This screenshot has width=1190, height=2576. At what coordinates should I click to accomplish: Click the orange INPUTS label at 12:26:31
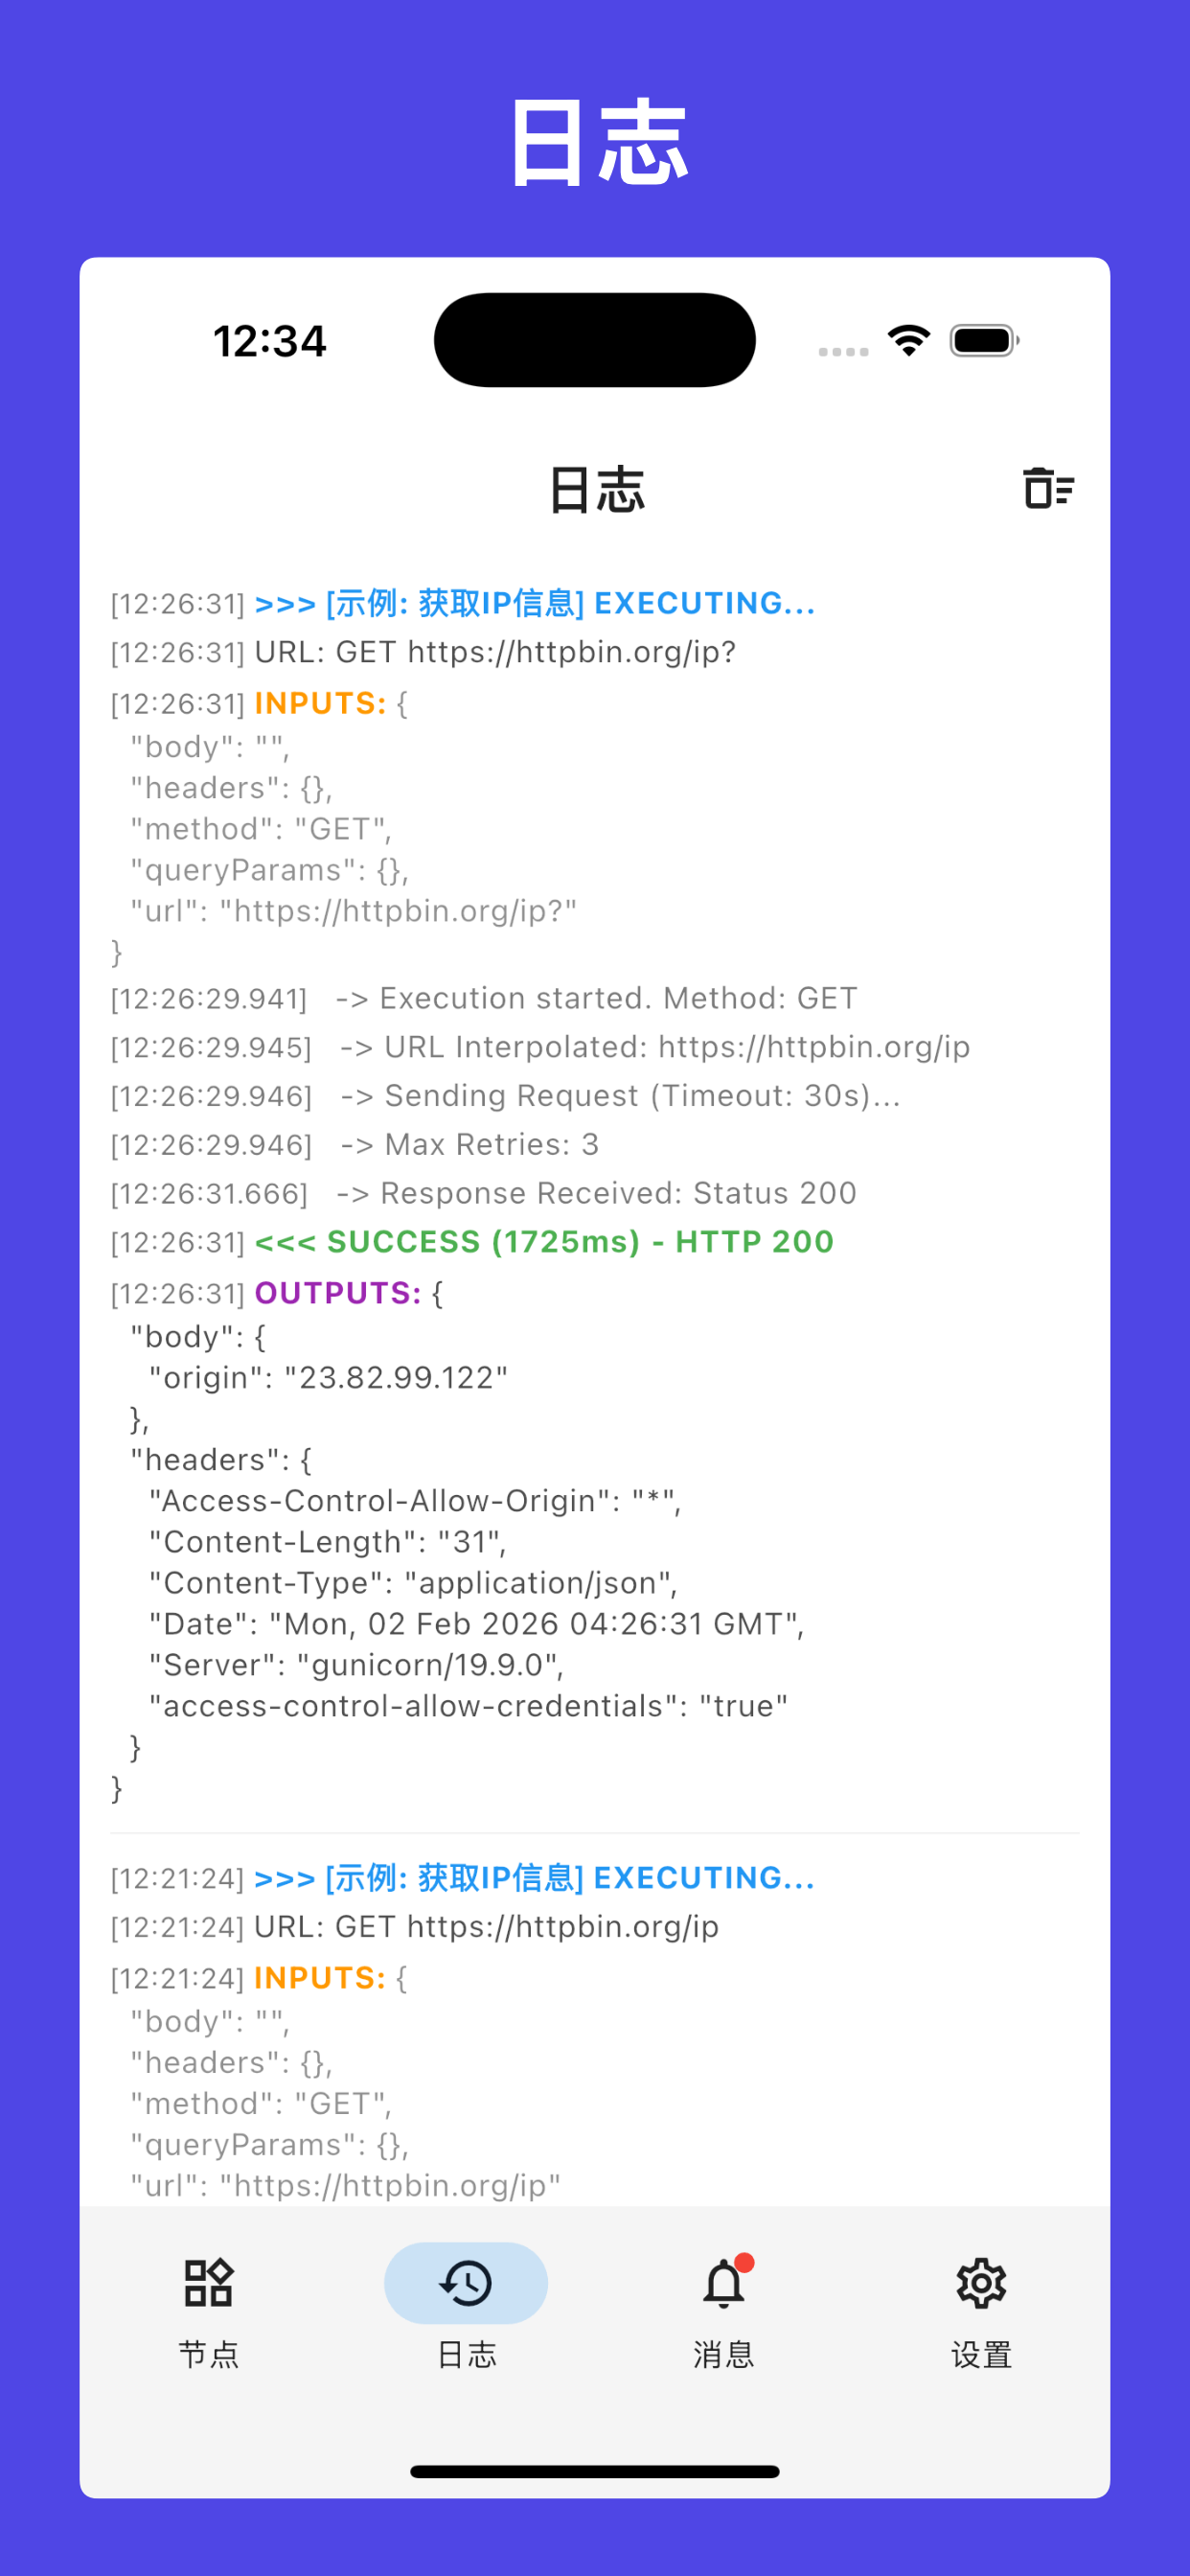320,703
